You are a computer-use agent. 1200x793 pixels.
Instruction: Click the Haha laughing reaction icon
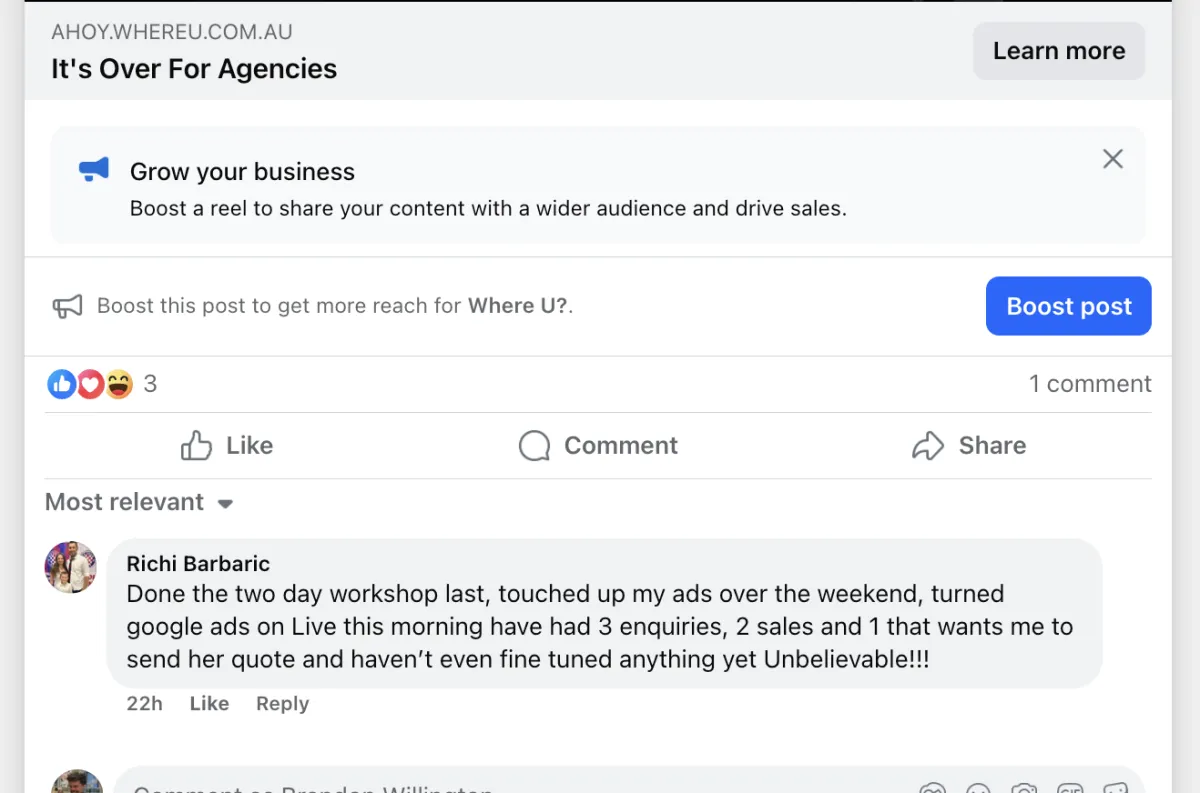pyautogui.click(x=119, y=384)
